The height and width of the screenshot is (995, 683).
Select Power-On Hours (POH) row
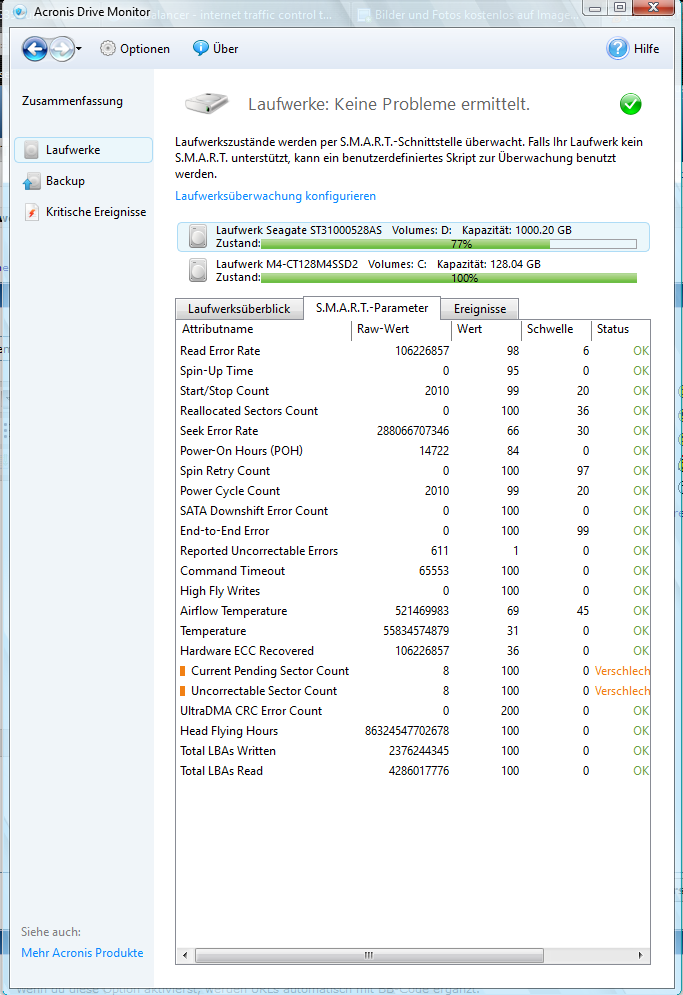click(413, 451)
